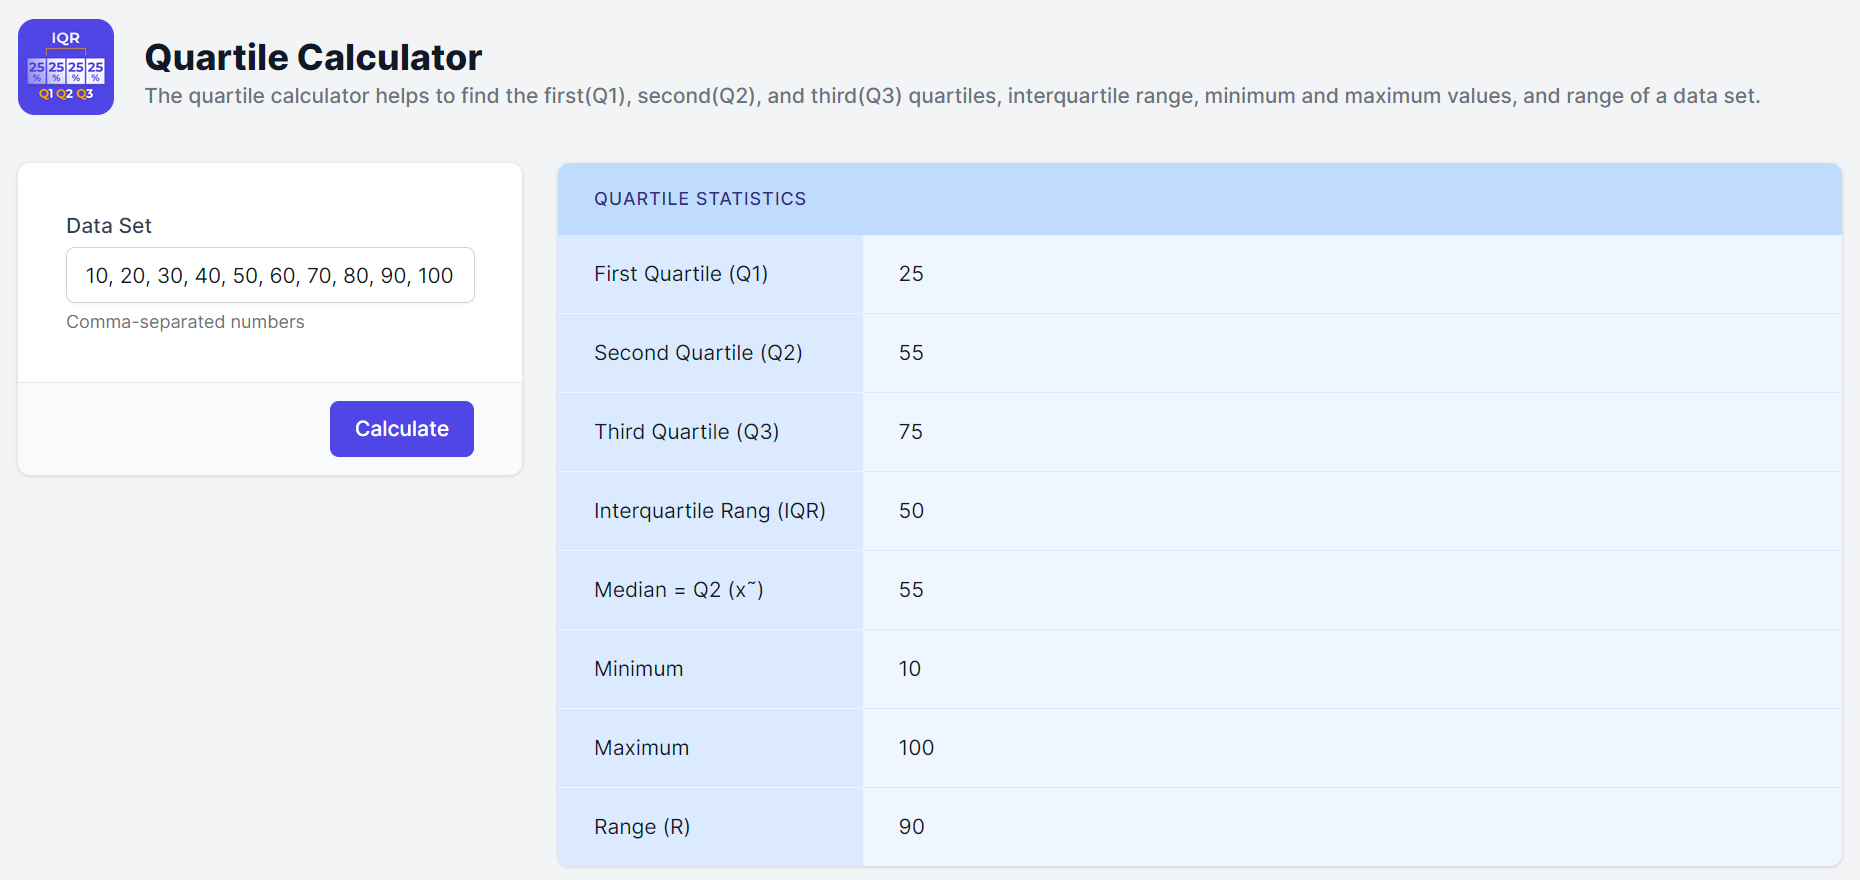Click the 'QUARTILE STATISTICS' header
This screenshot has width=1860, height=880.
point(700,199)
